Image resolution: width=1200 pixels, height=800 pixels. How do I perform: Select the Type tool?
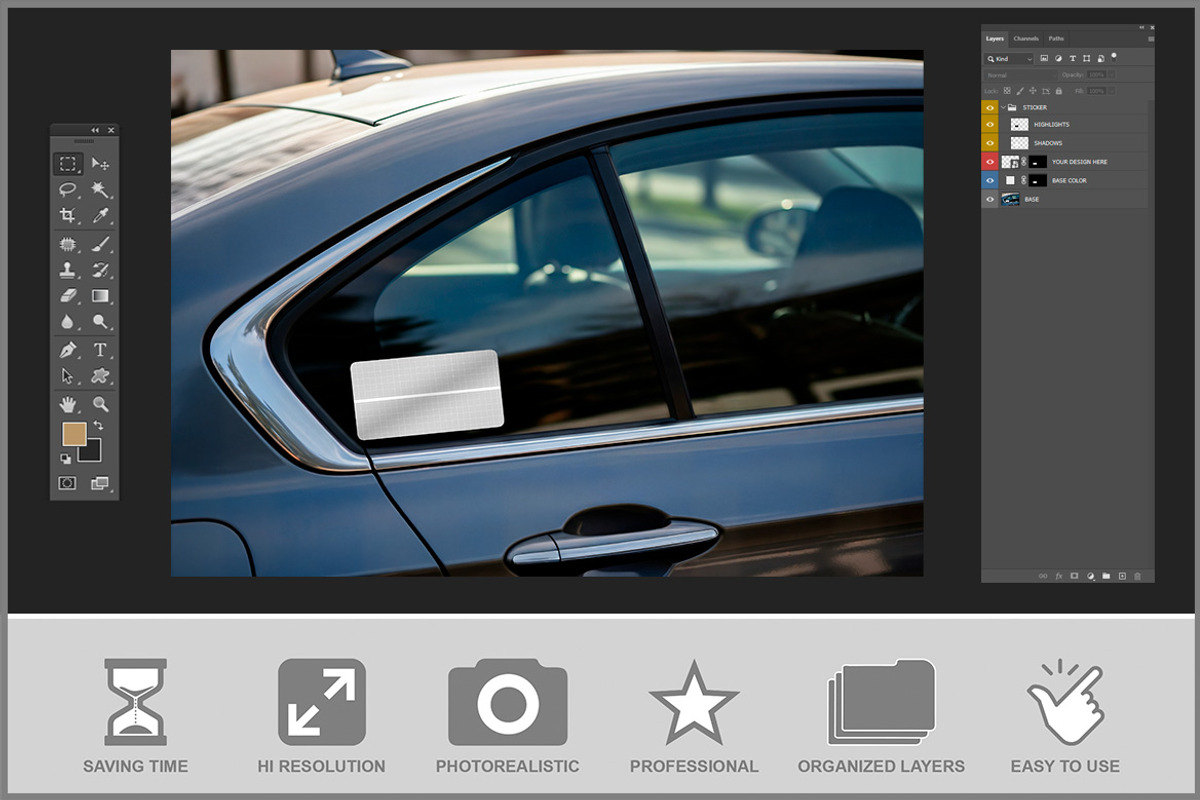click(x=100, y=350)
